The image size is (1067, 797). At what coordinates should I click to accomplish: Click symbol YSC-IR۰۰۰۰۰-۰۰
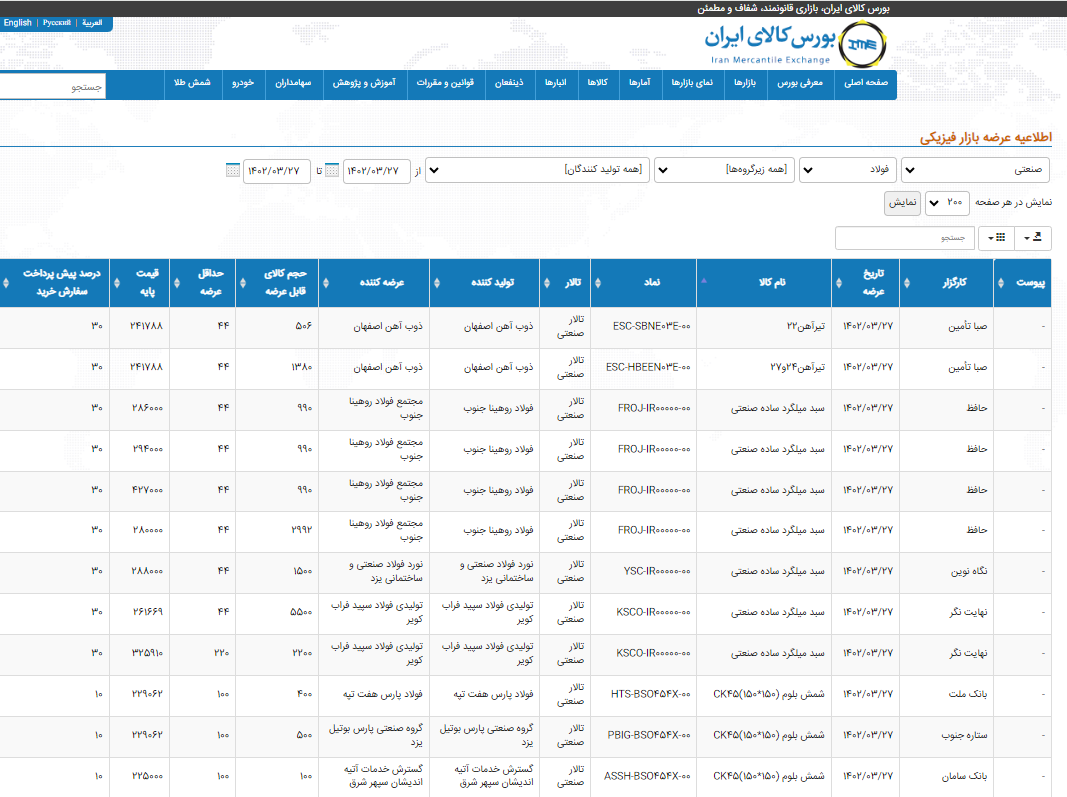point(657,572)
